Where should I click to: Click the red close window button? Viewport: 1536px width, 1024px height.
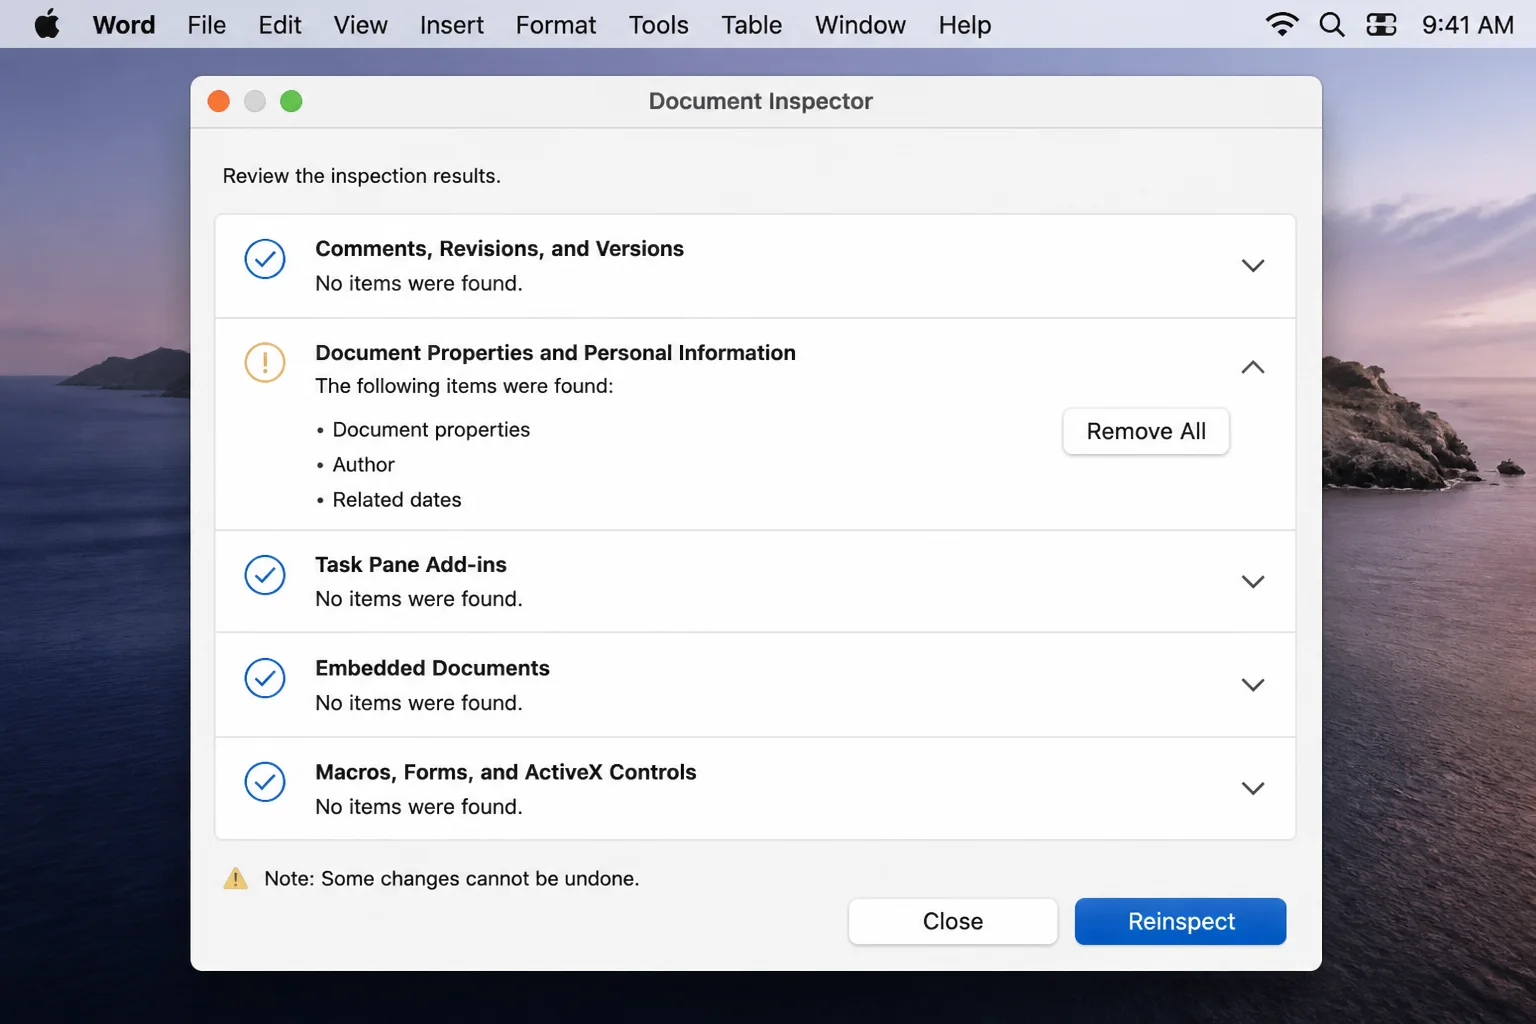tap(219, 101)
